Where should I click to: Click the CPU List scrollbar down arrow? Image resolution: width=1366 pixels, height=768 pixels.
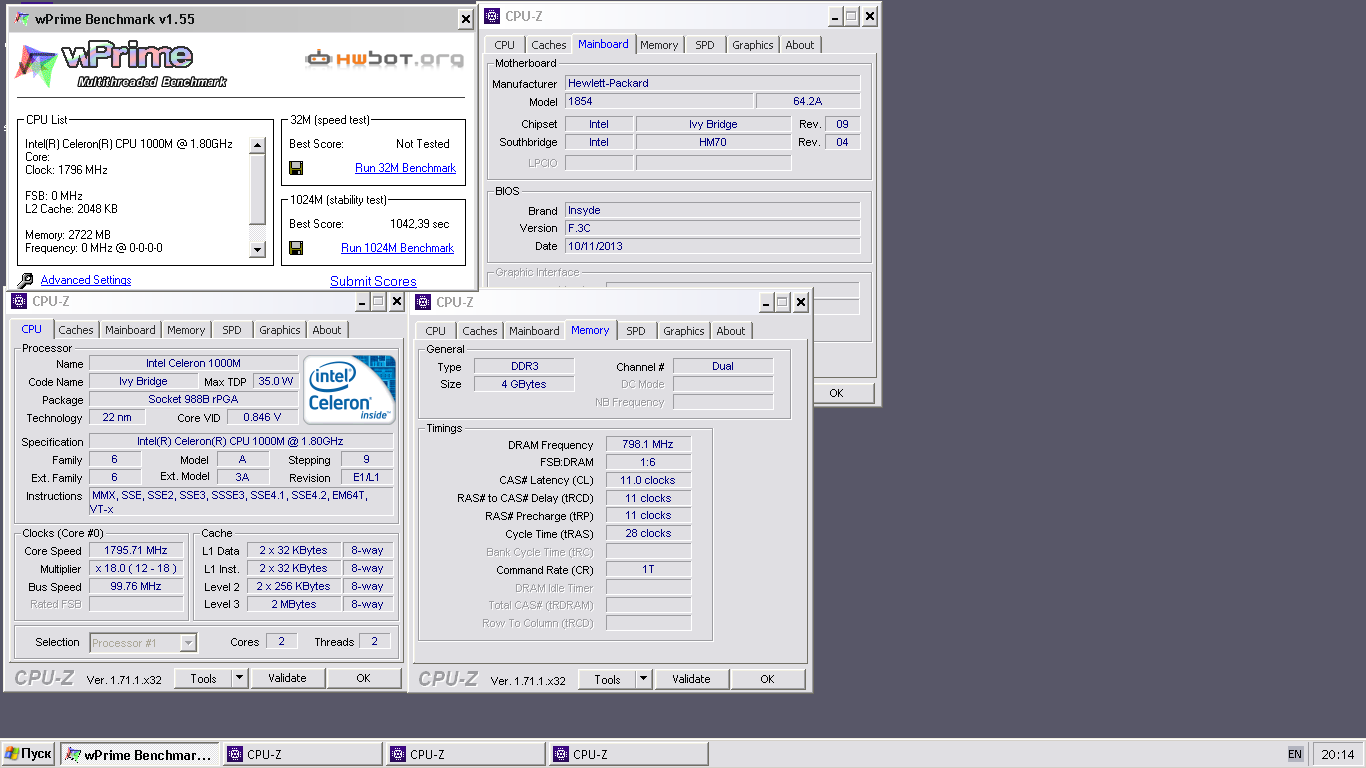(257, 250)
